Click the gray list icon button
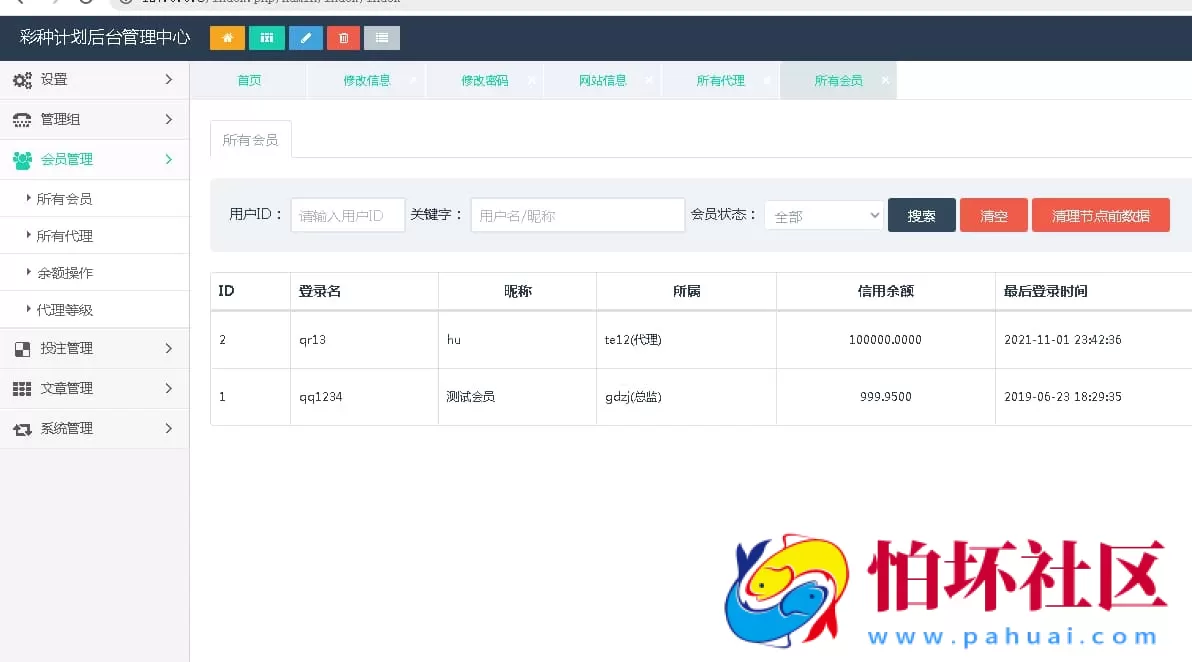The image size is (1192, 662). [x=382, y=38]
